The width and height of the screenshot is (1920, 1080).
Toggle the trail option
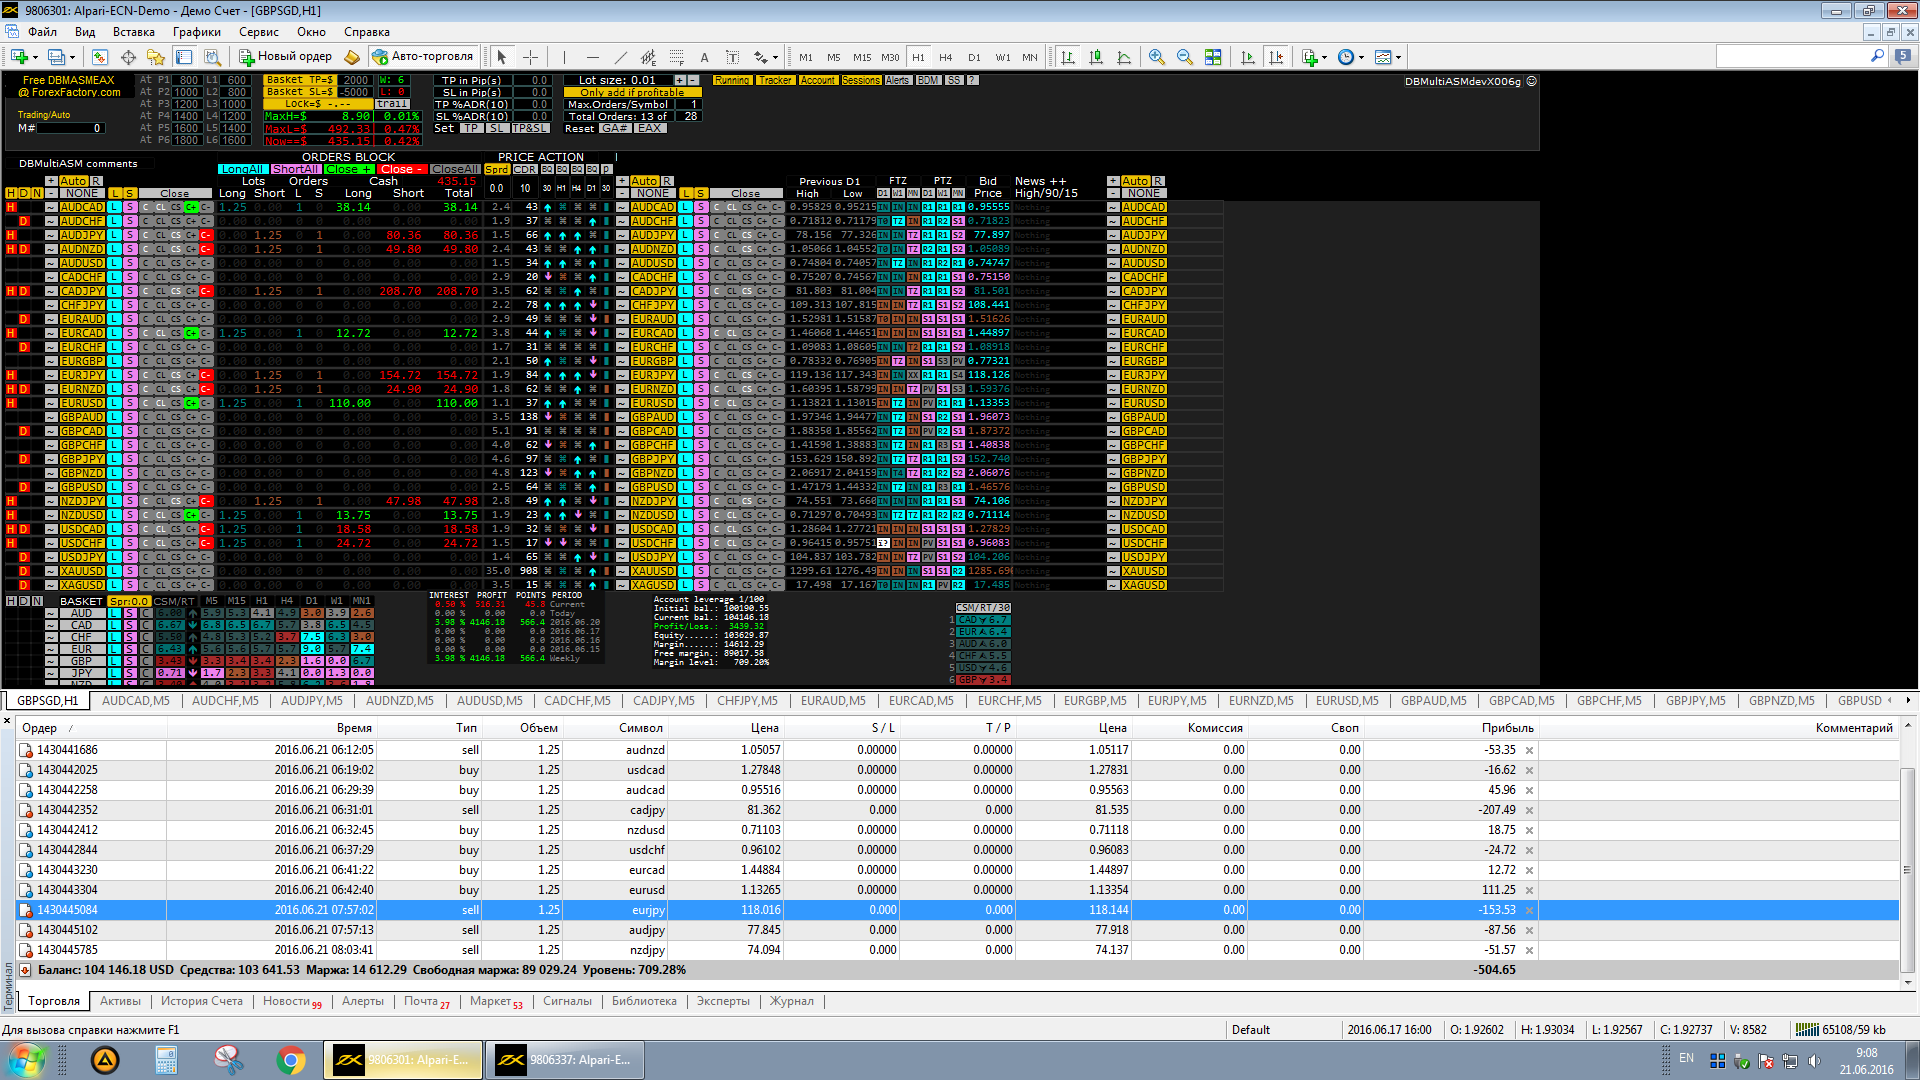click(x=392, y=104)
